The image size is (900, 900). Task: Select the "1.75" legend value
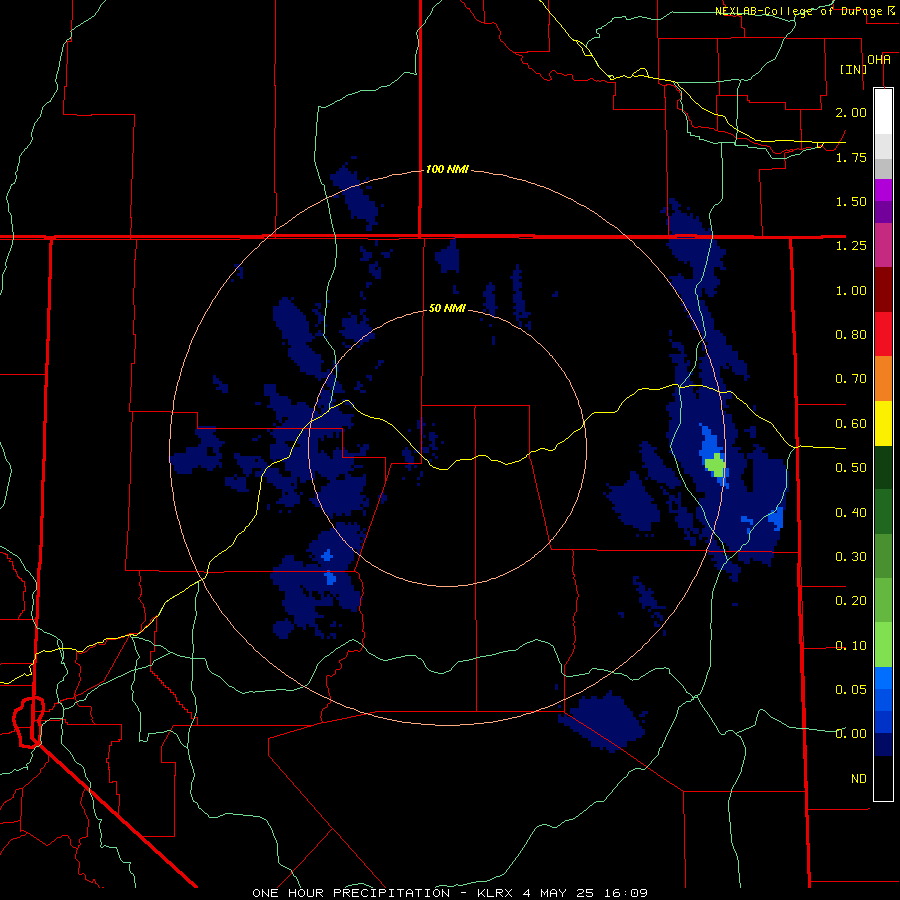tap(851, 157)
